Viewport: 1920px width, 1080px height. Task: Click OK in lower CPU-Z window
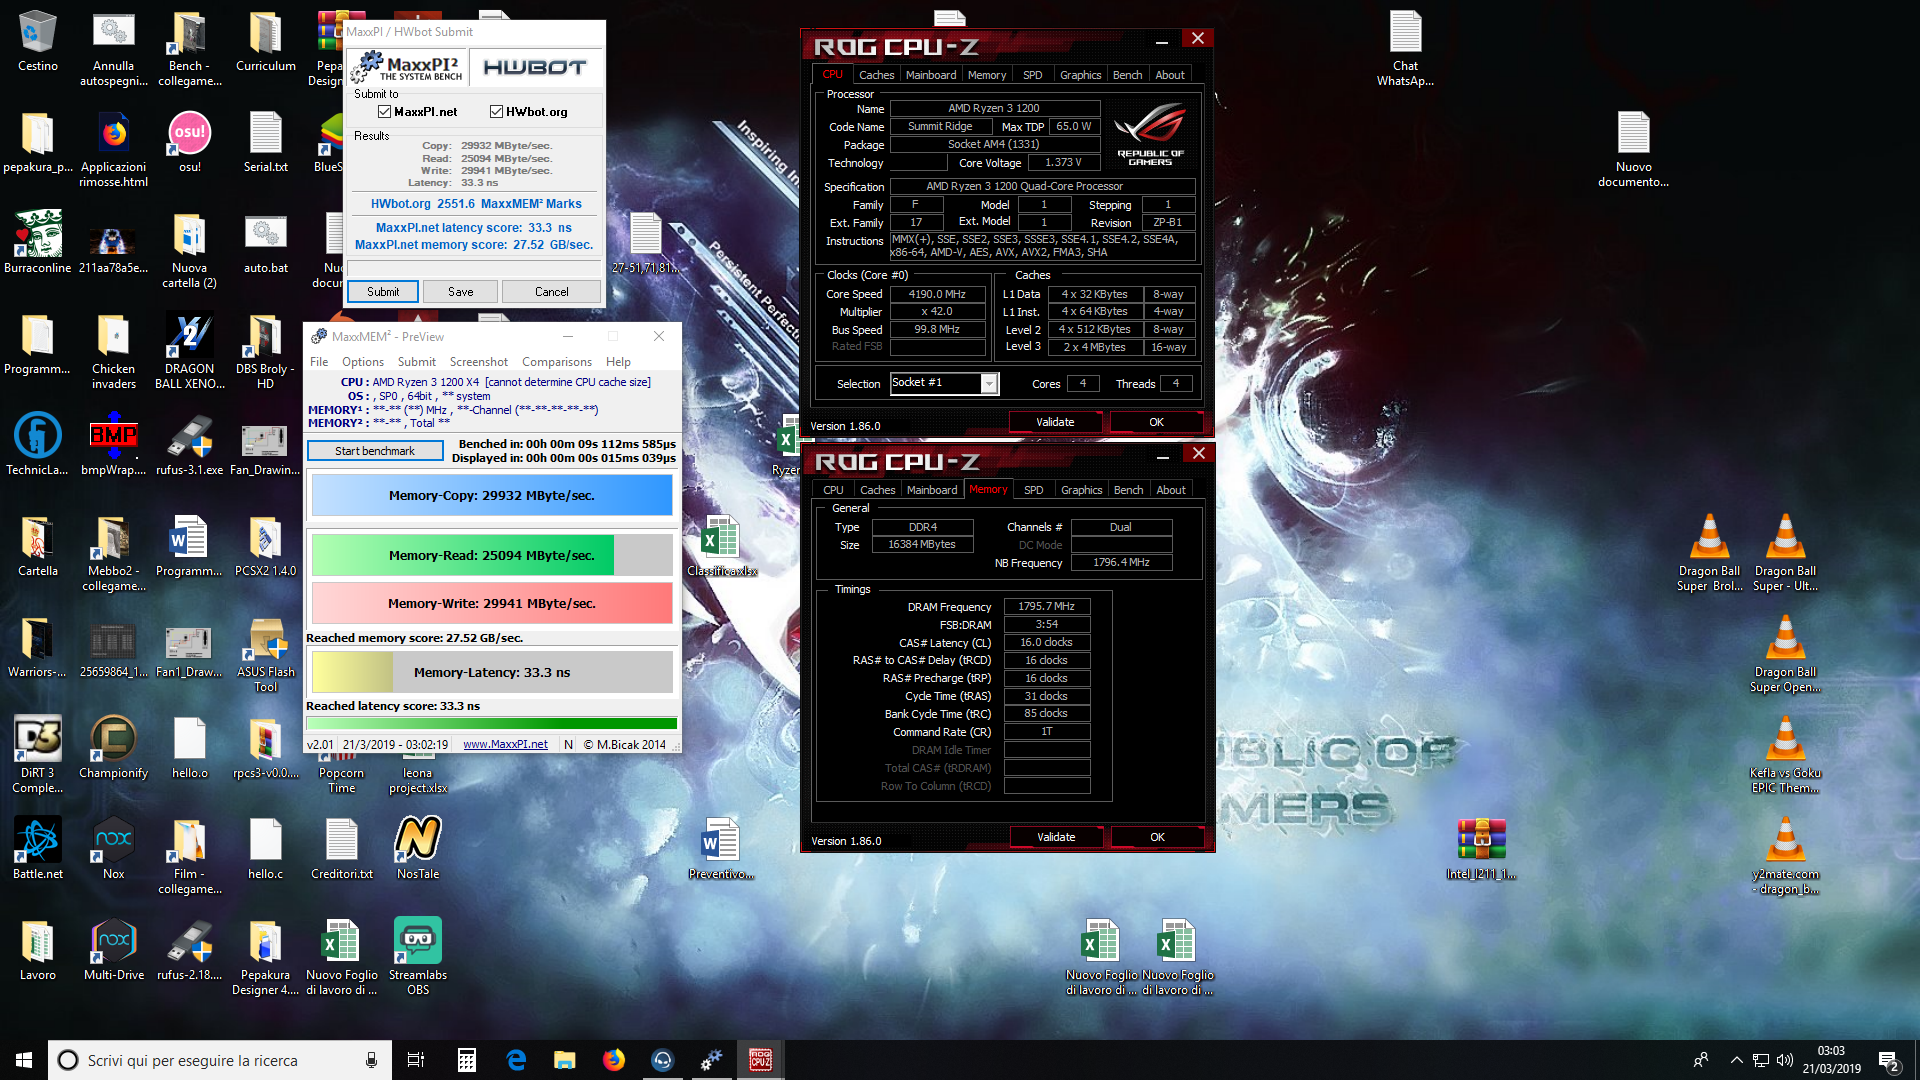(x=1157, y=838)
